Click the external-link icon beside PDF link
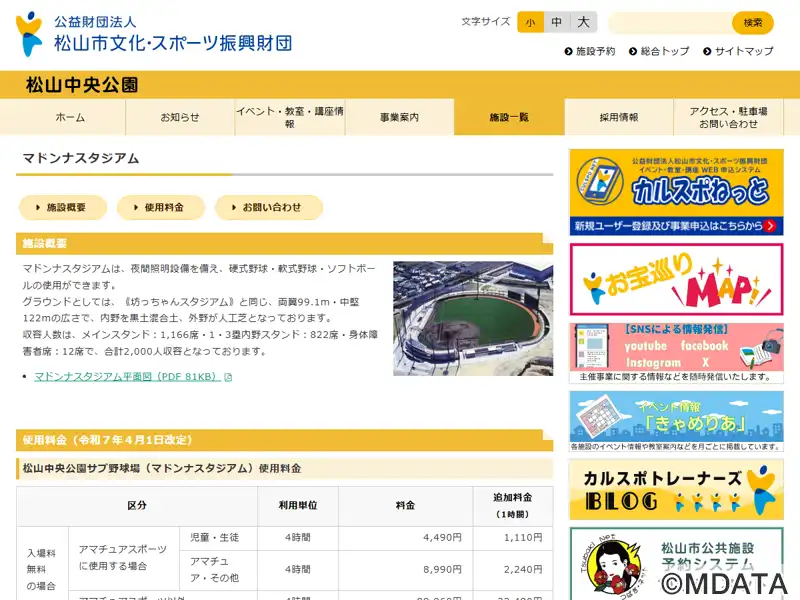Image resolution: width=800 pixels, height=600 pixels. tap(228, 377)
